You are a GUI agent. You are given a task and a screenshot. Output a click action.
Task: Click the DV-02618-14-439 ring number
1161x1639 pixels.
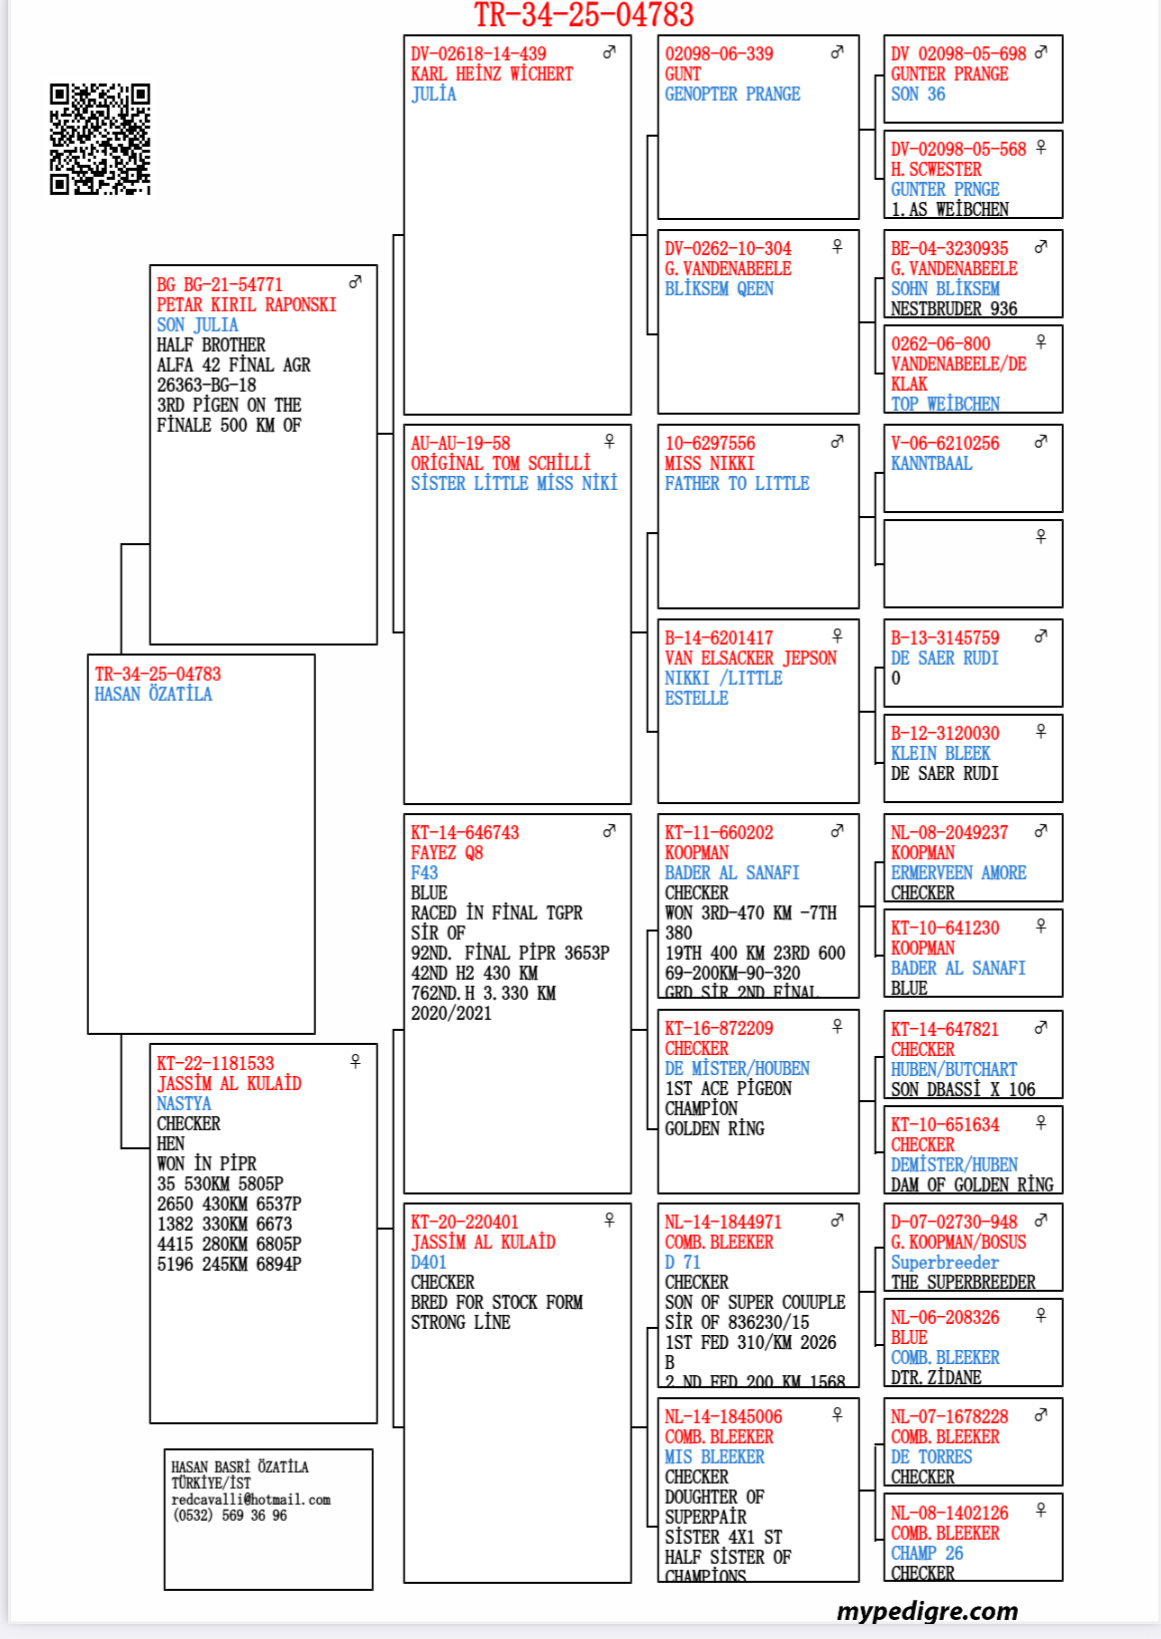pyautogui.click(x=478, y=54)
